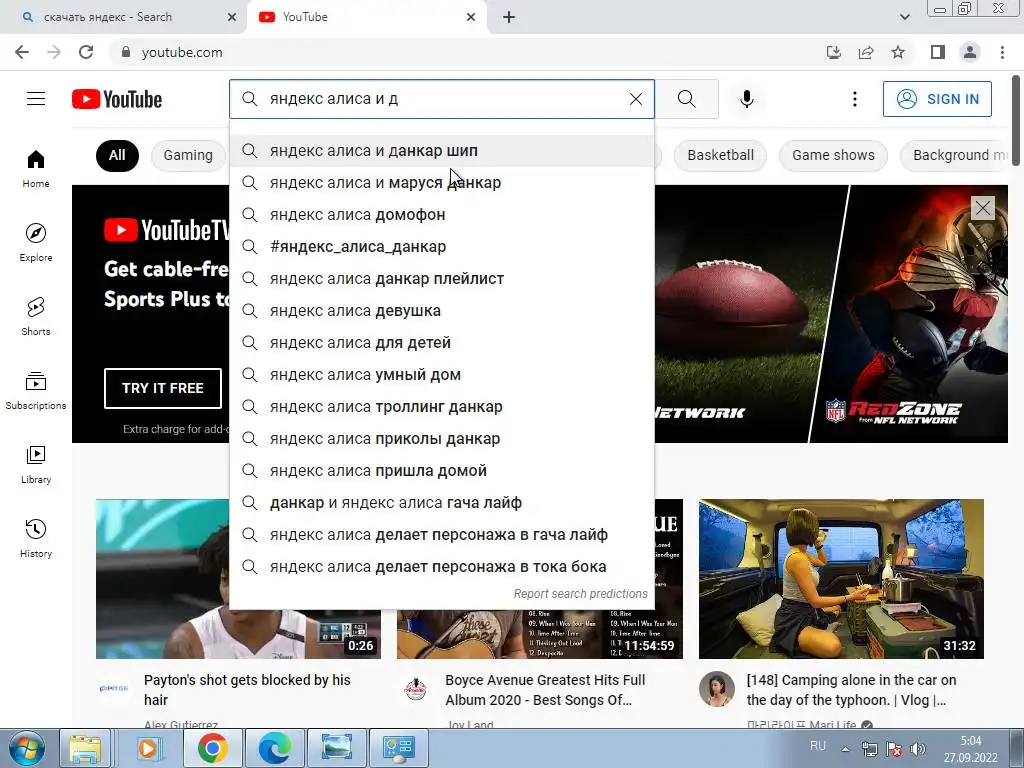Switch to the 'скачать яндекс - Search' tab

click(123, 17)
